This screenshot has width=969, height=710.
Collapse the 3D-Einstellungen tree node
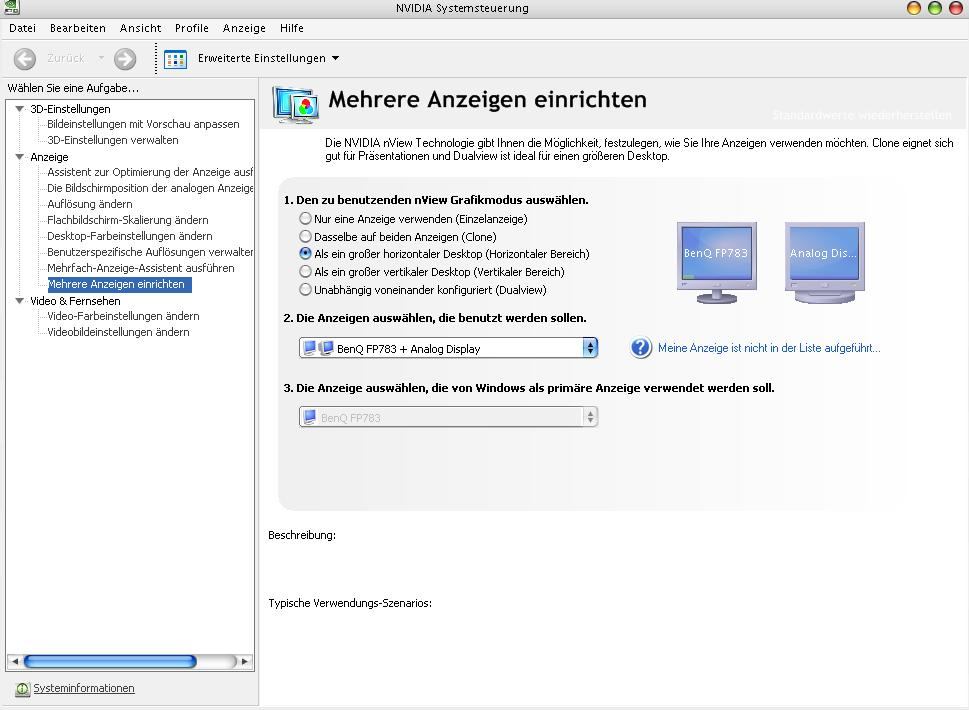(x=20, y=109)
